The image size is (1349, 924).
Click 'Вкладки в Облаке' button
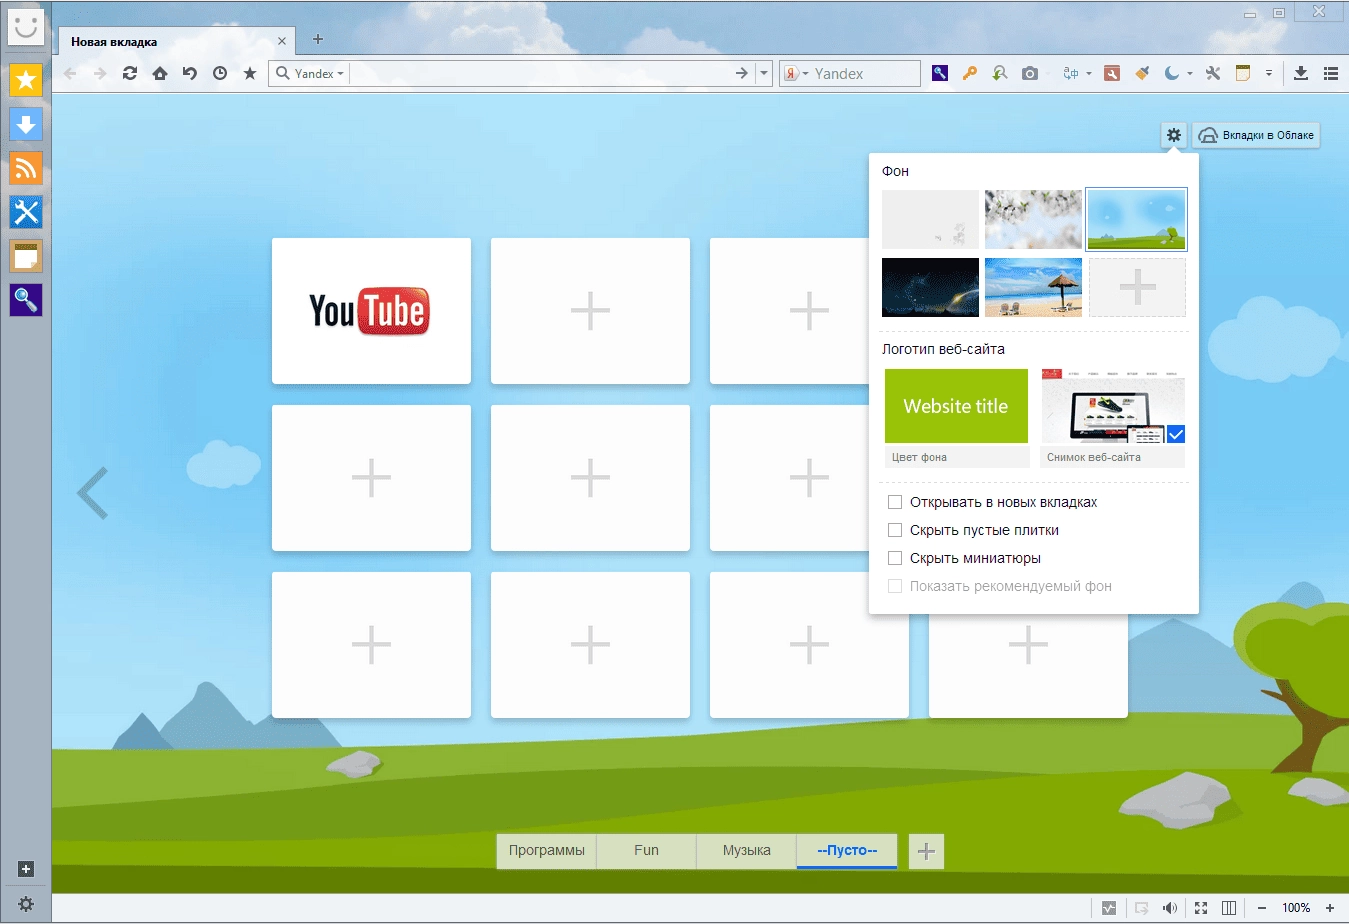(1256, 135)
